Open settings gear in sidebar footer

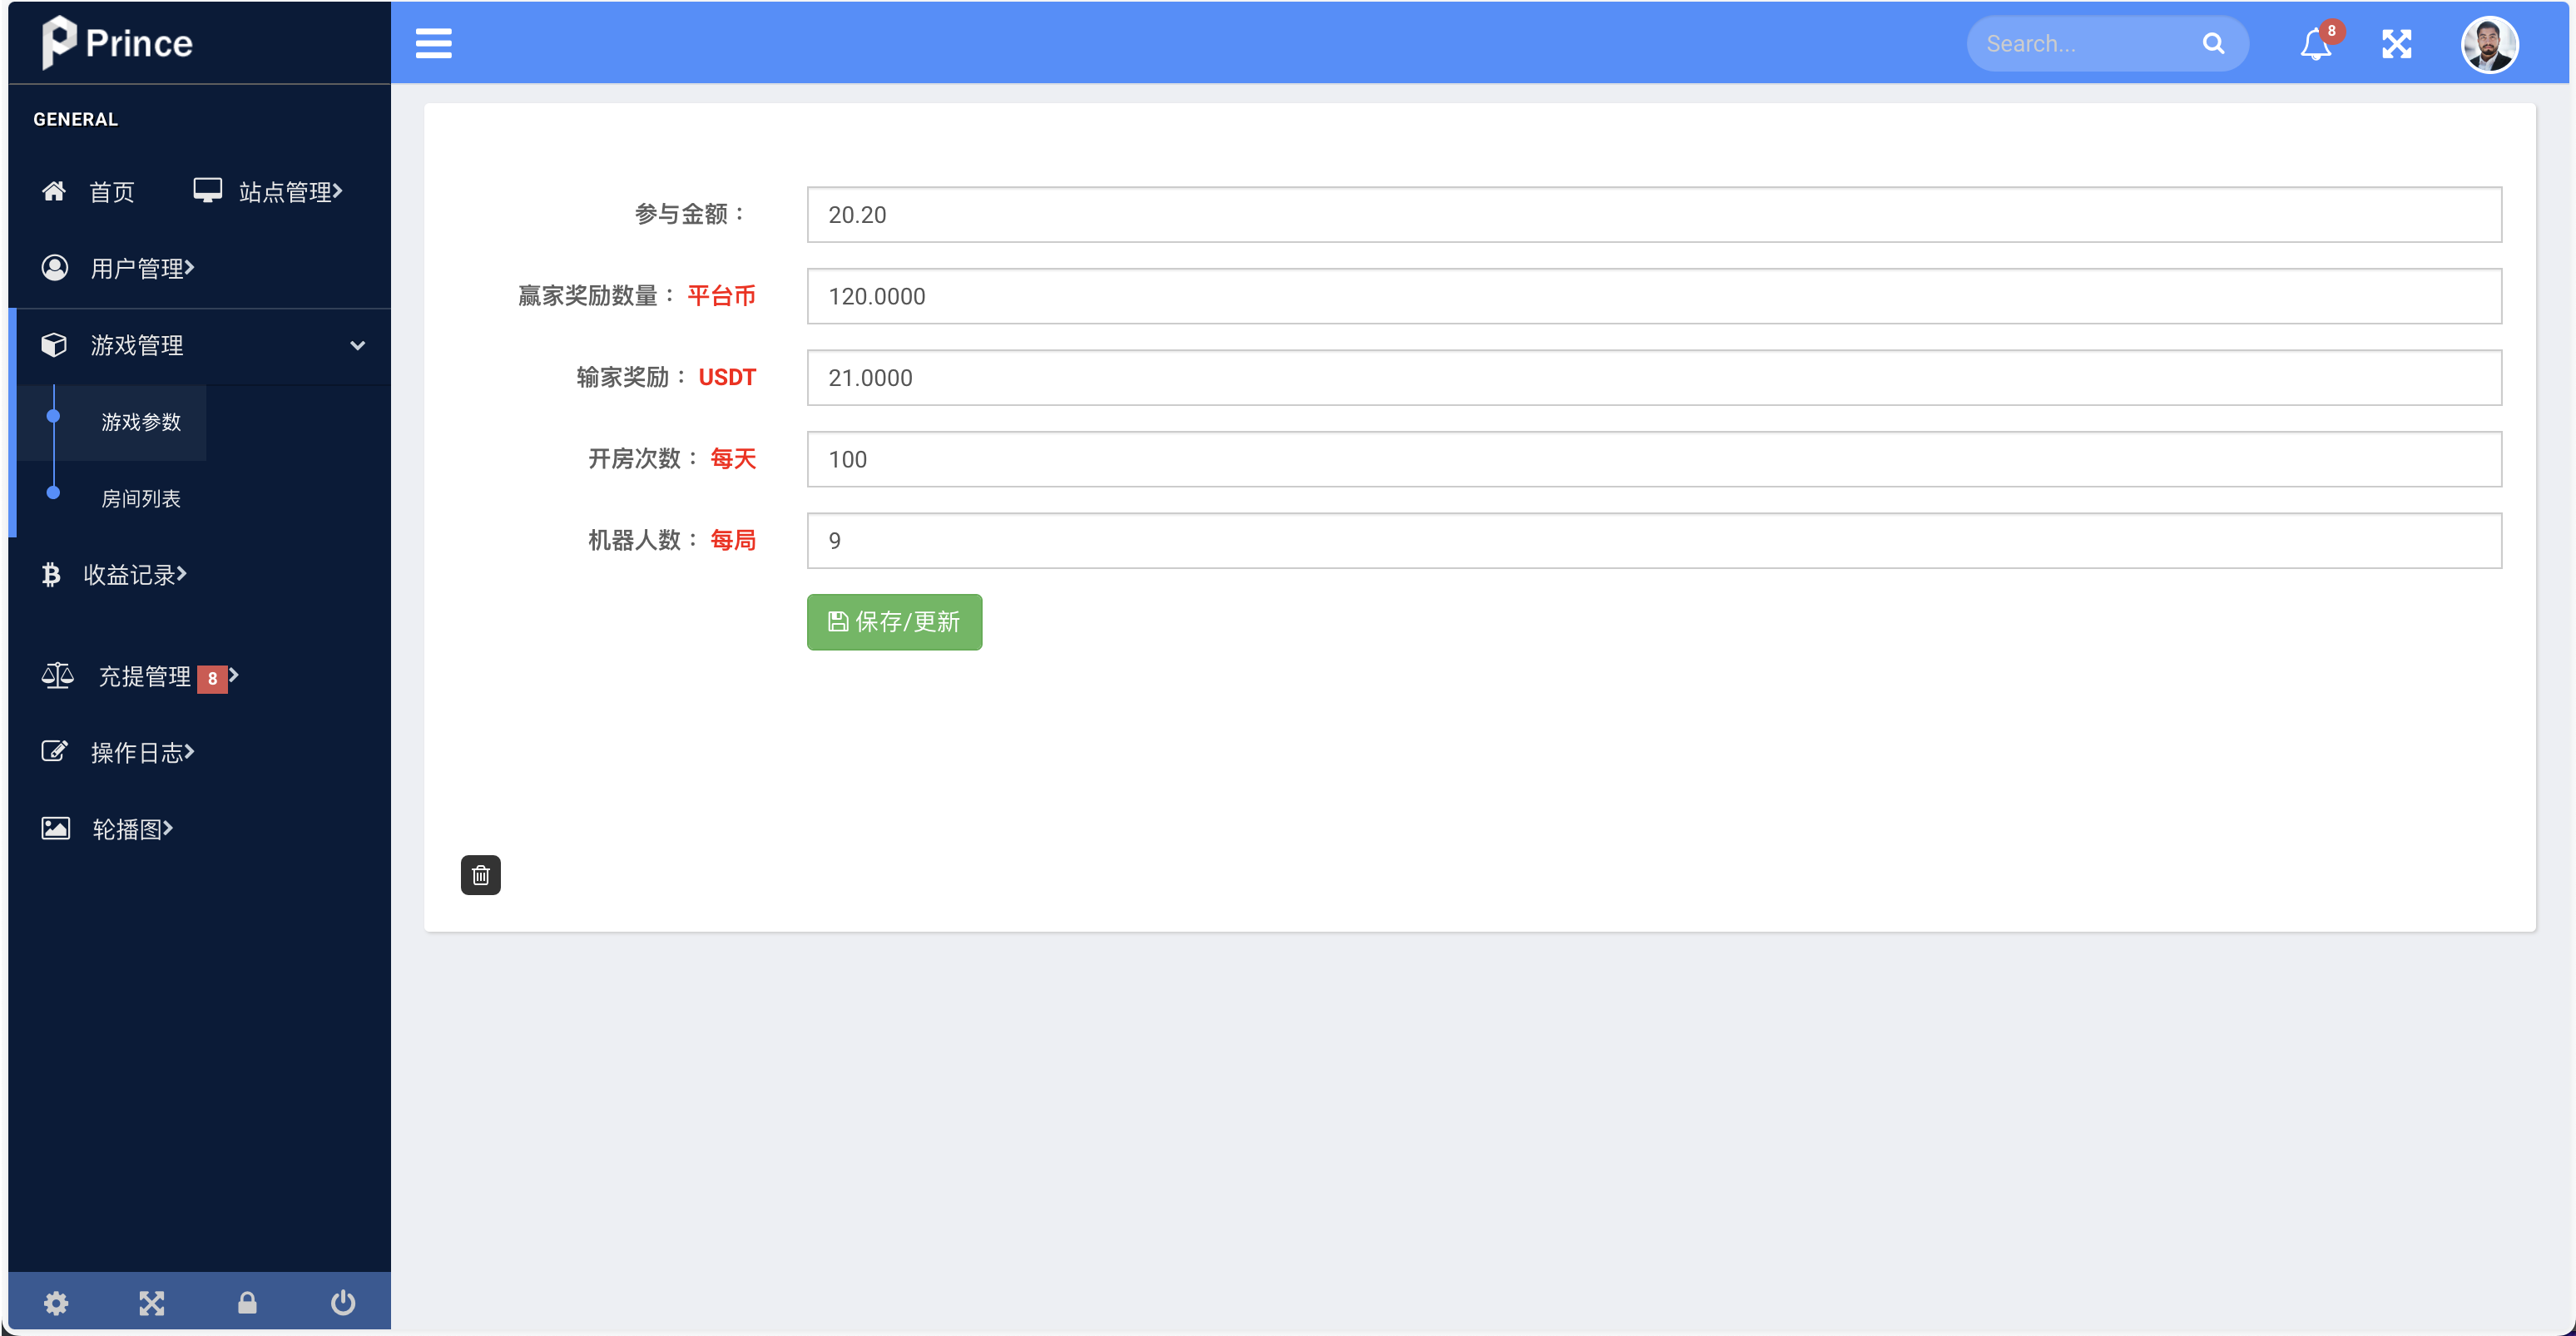click(56, 1302)
